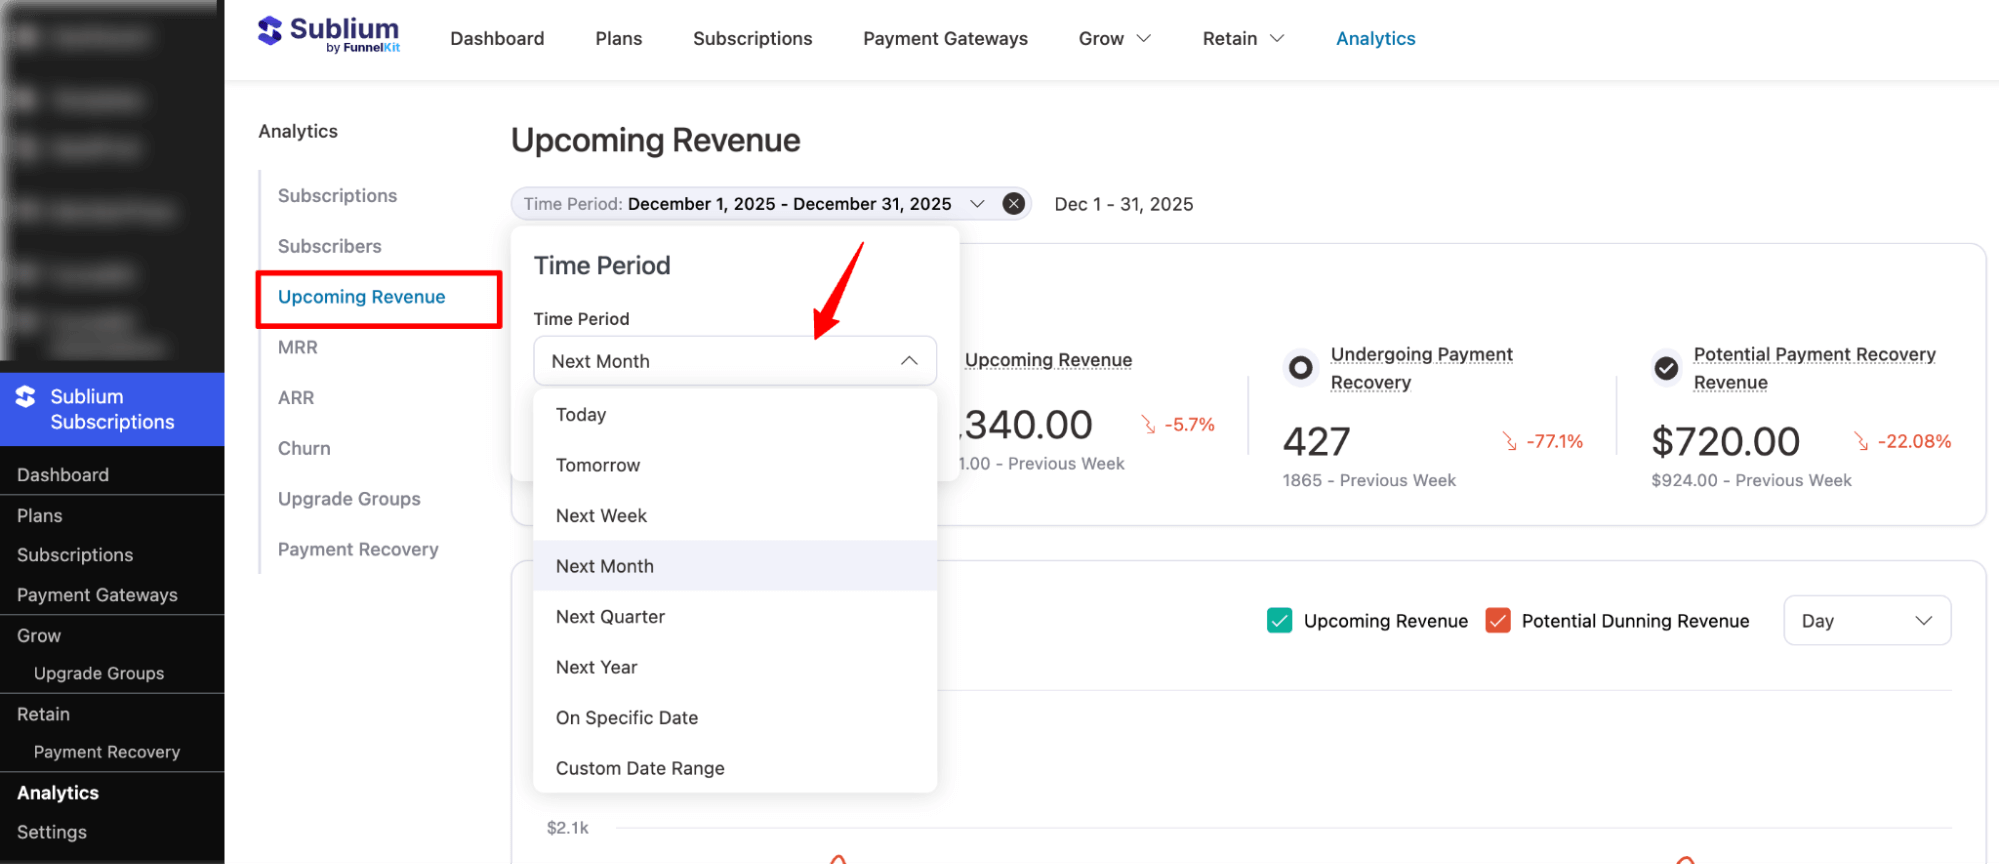Collapse the Next Month time period dropdown
This screenshot has width=1999, height=864.
[x=735, y=361]
